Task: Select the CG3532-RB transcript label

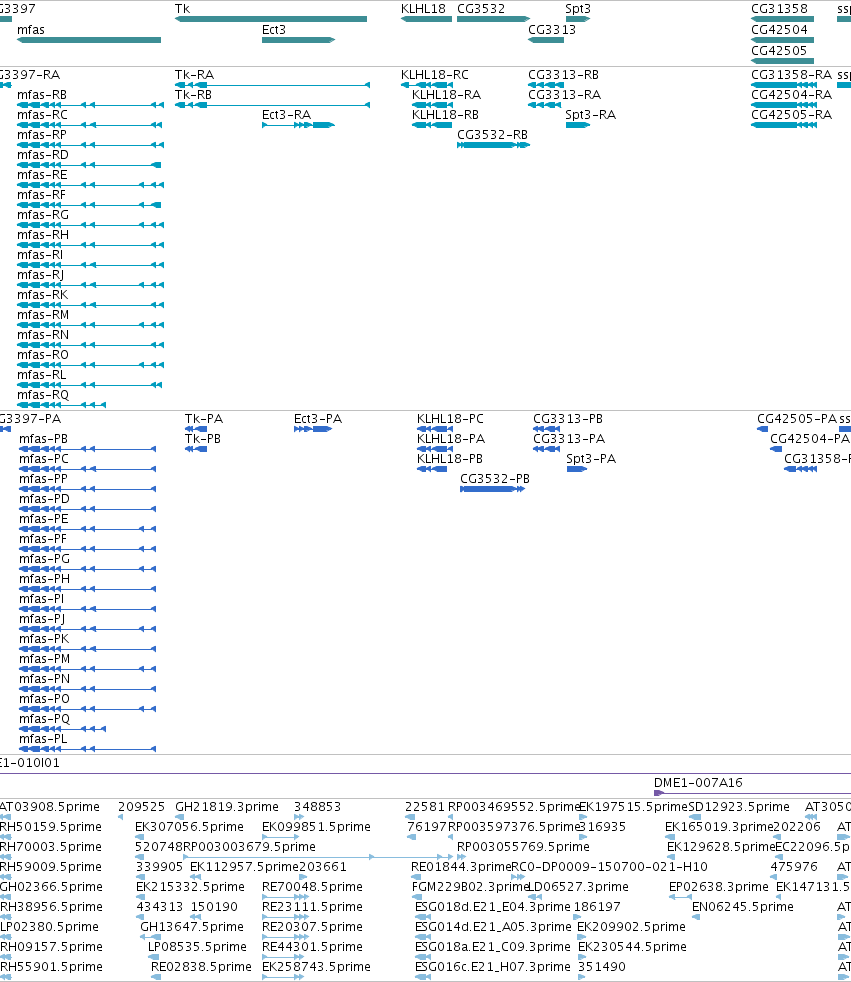Action: point(493,135)
